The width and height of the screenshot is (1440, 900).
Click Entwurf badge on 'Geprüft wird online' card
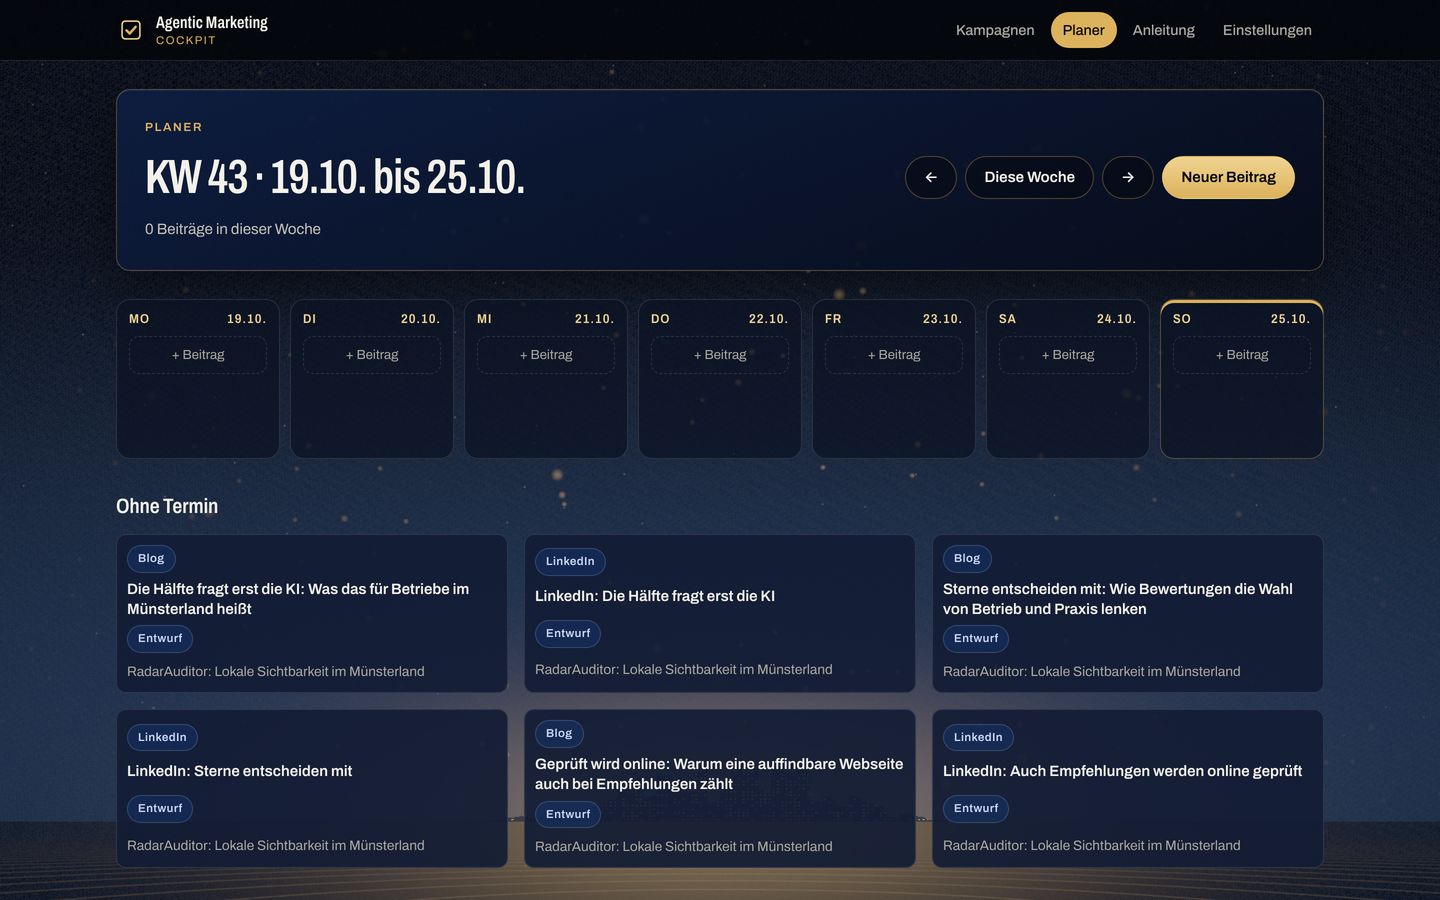tap(568, 814)
